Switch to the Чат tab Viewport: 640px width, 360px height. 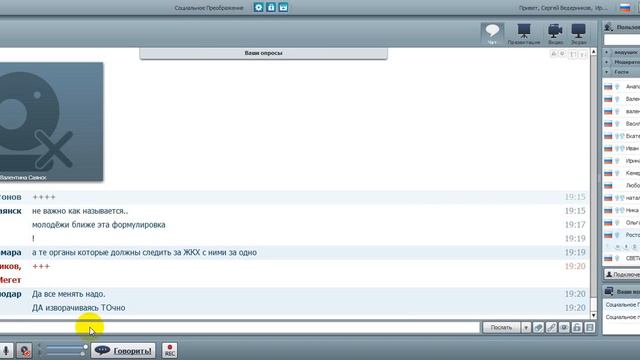492,33
